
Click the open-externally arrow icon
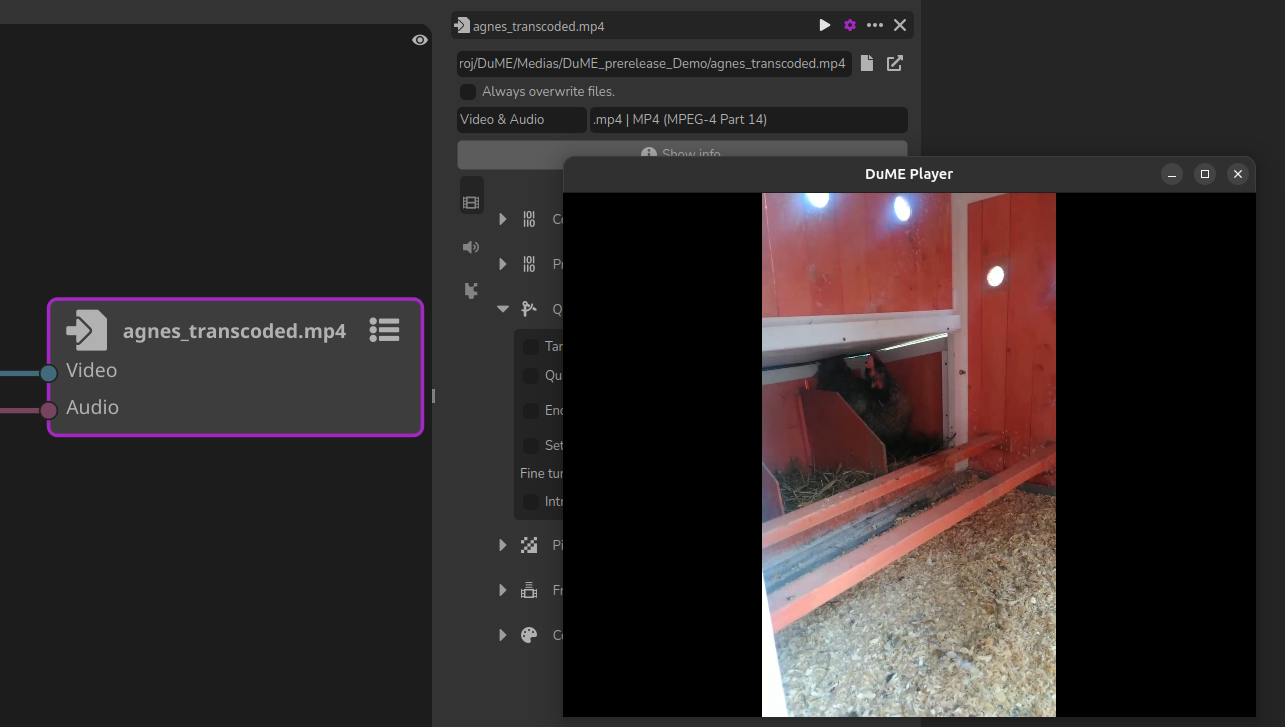(895, 64)
